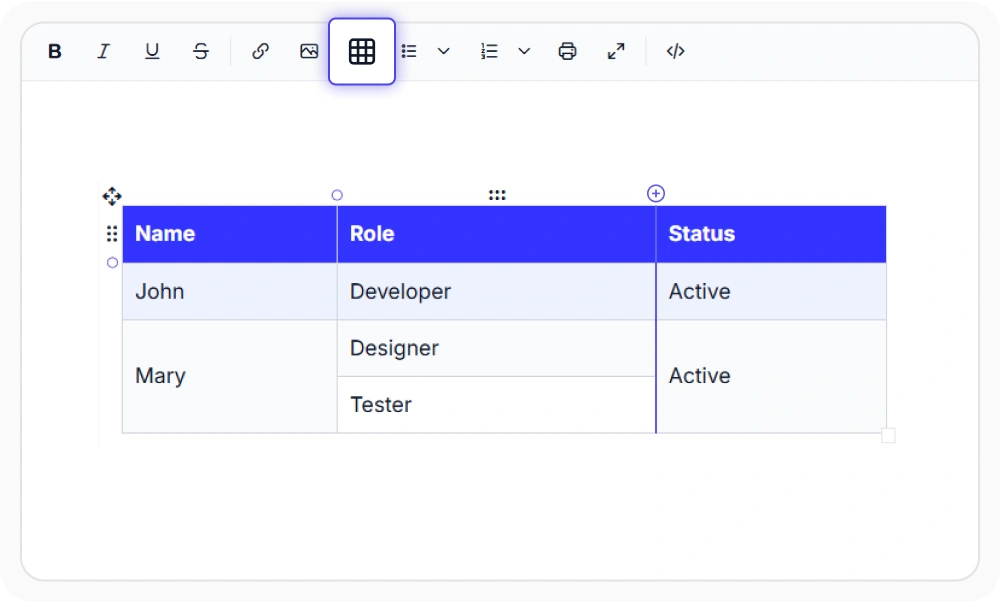Apply bulleted list

pyautogui.click(x=409, y=51)
